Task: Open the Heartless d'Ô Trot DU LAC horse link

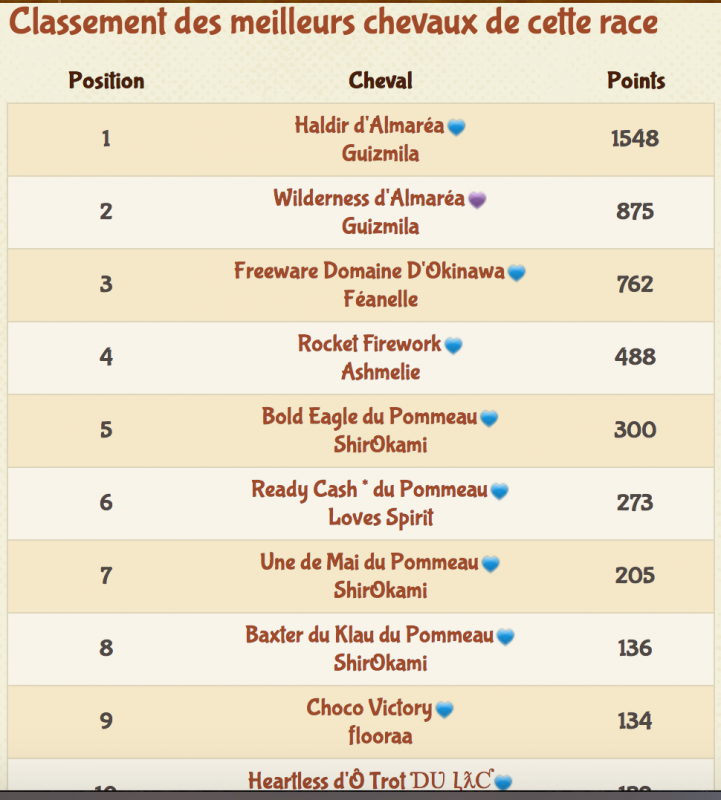Action: (x=370, y=781)
